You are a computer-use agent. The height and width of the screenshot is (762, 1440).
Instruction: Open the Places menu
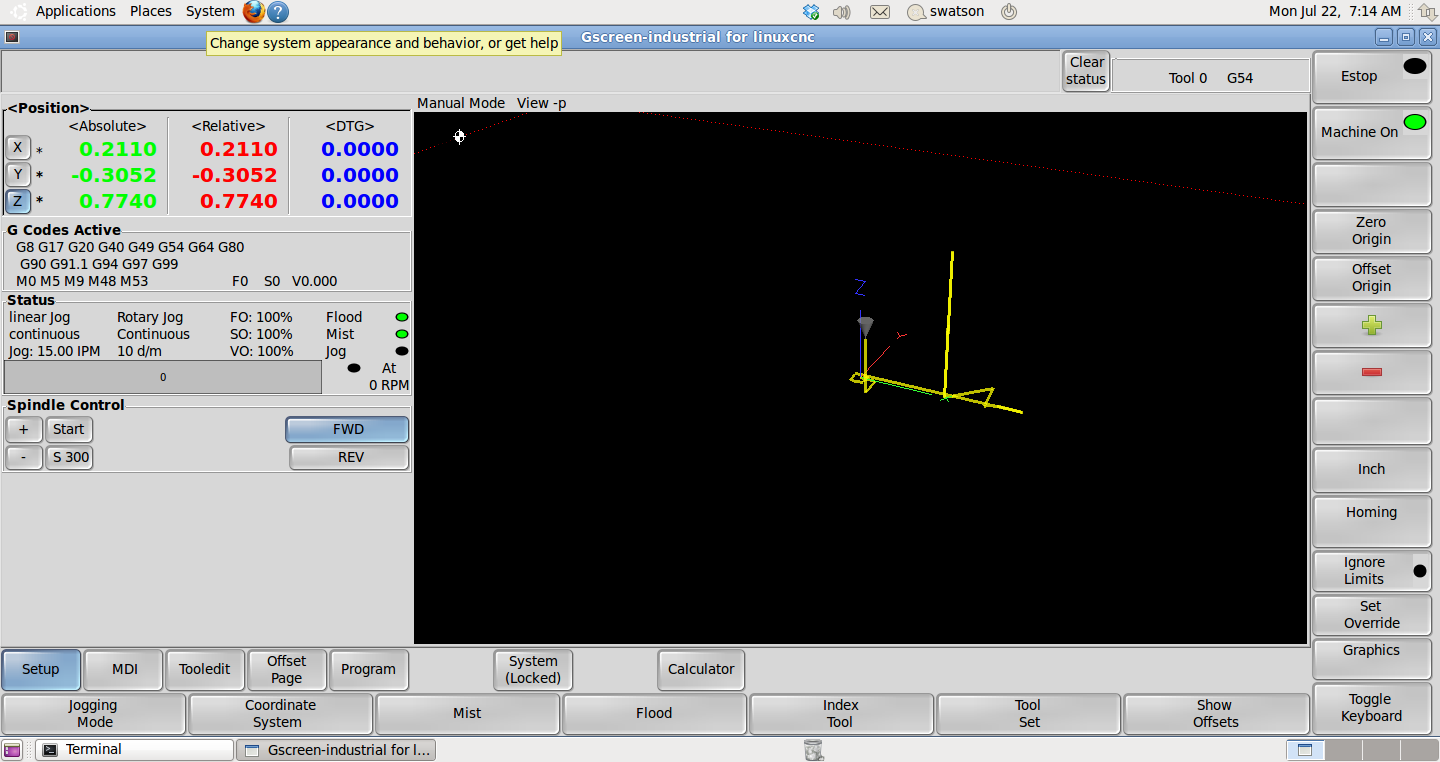point(150,11)
